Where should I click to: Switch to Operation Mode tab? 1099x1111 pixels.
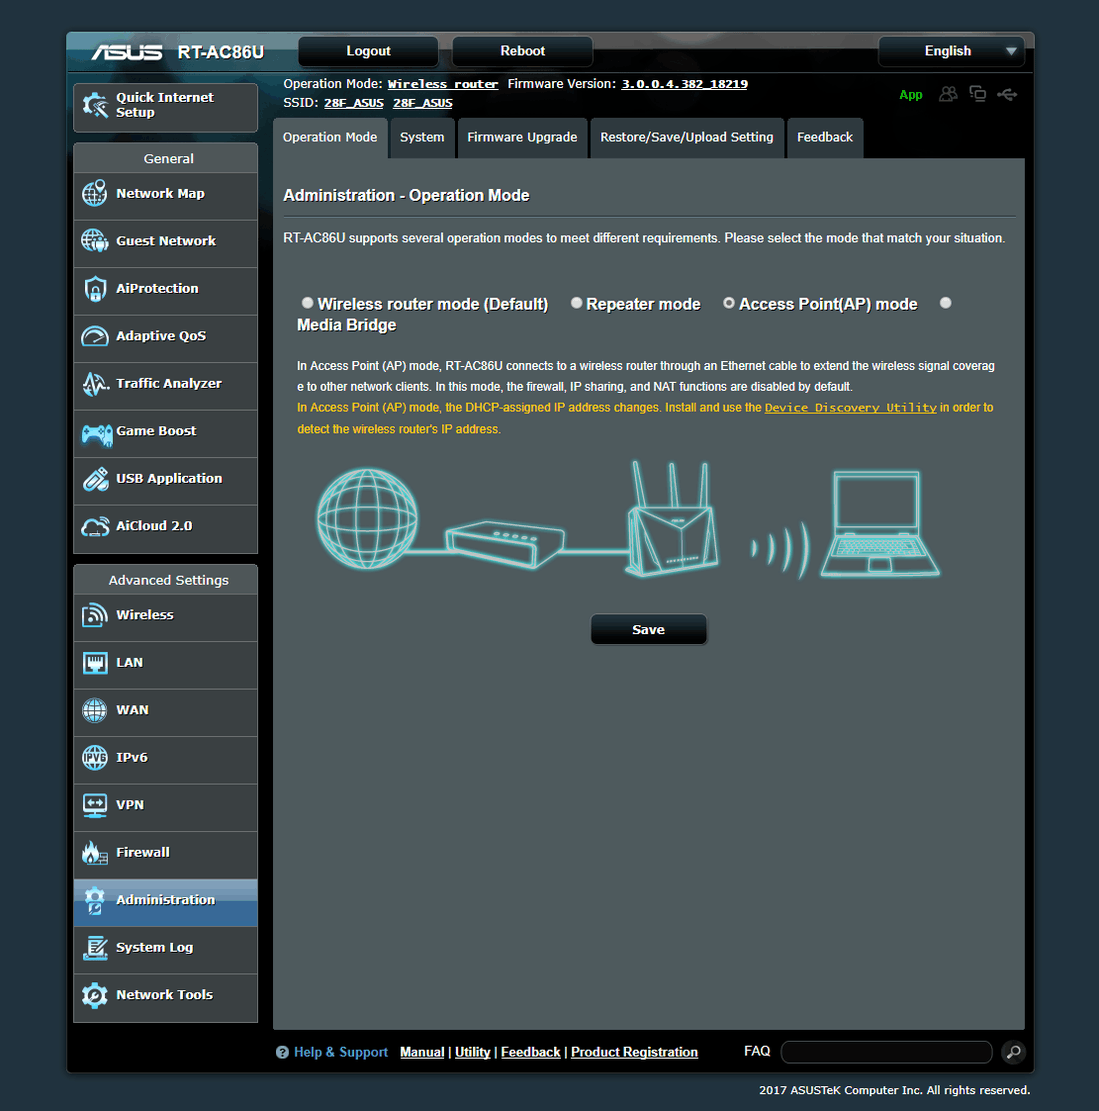click(x=330, y=137)
